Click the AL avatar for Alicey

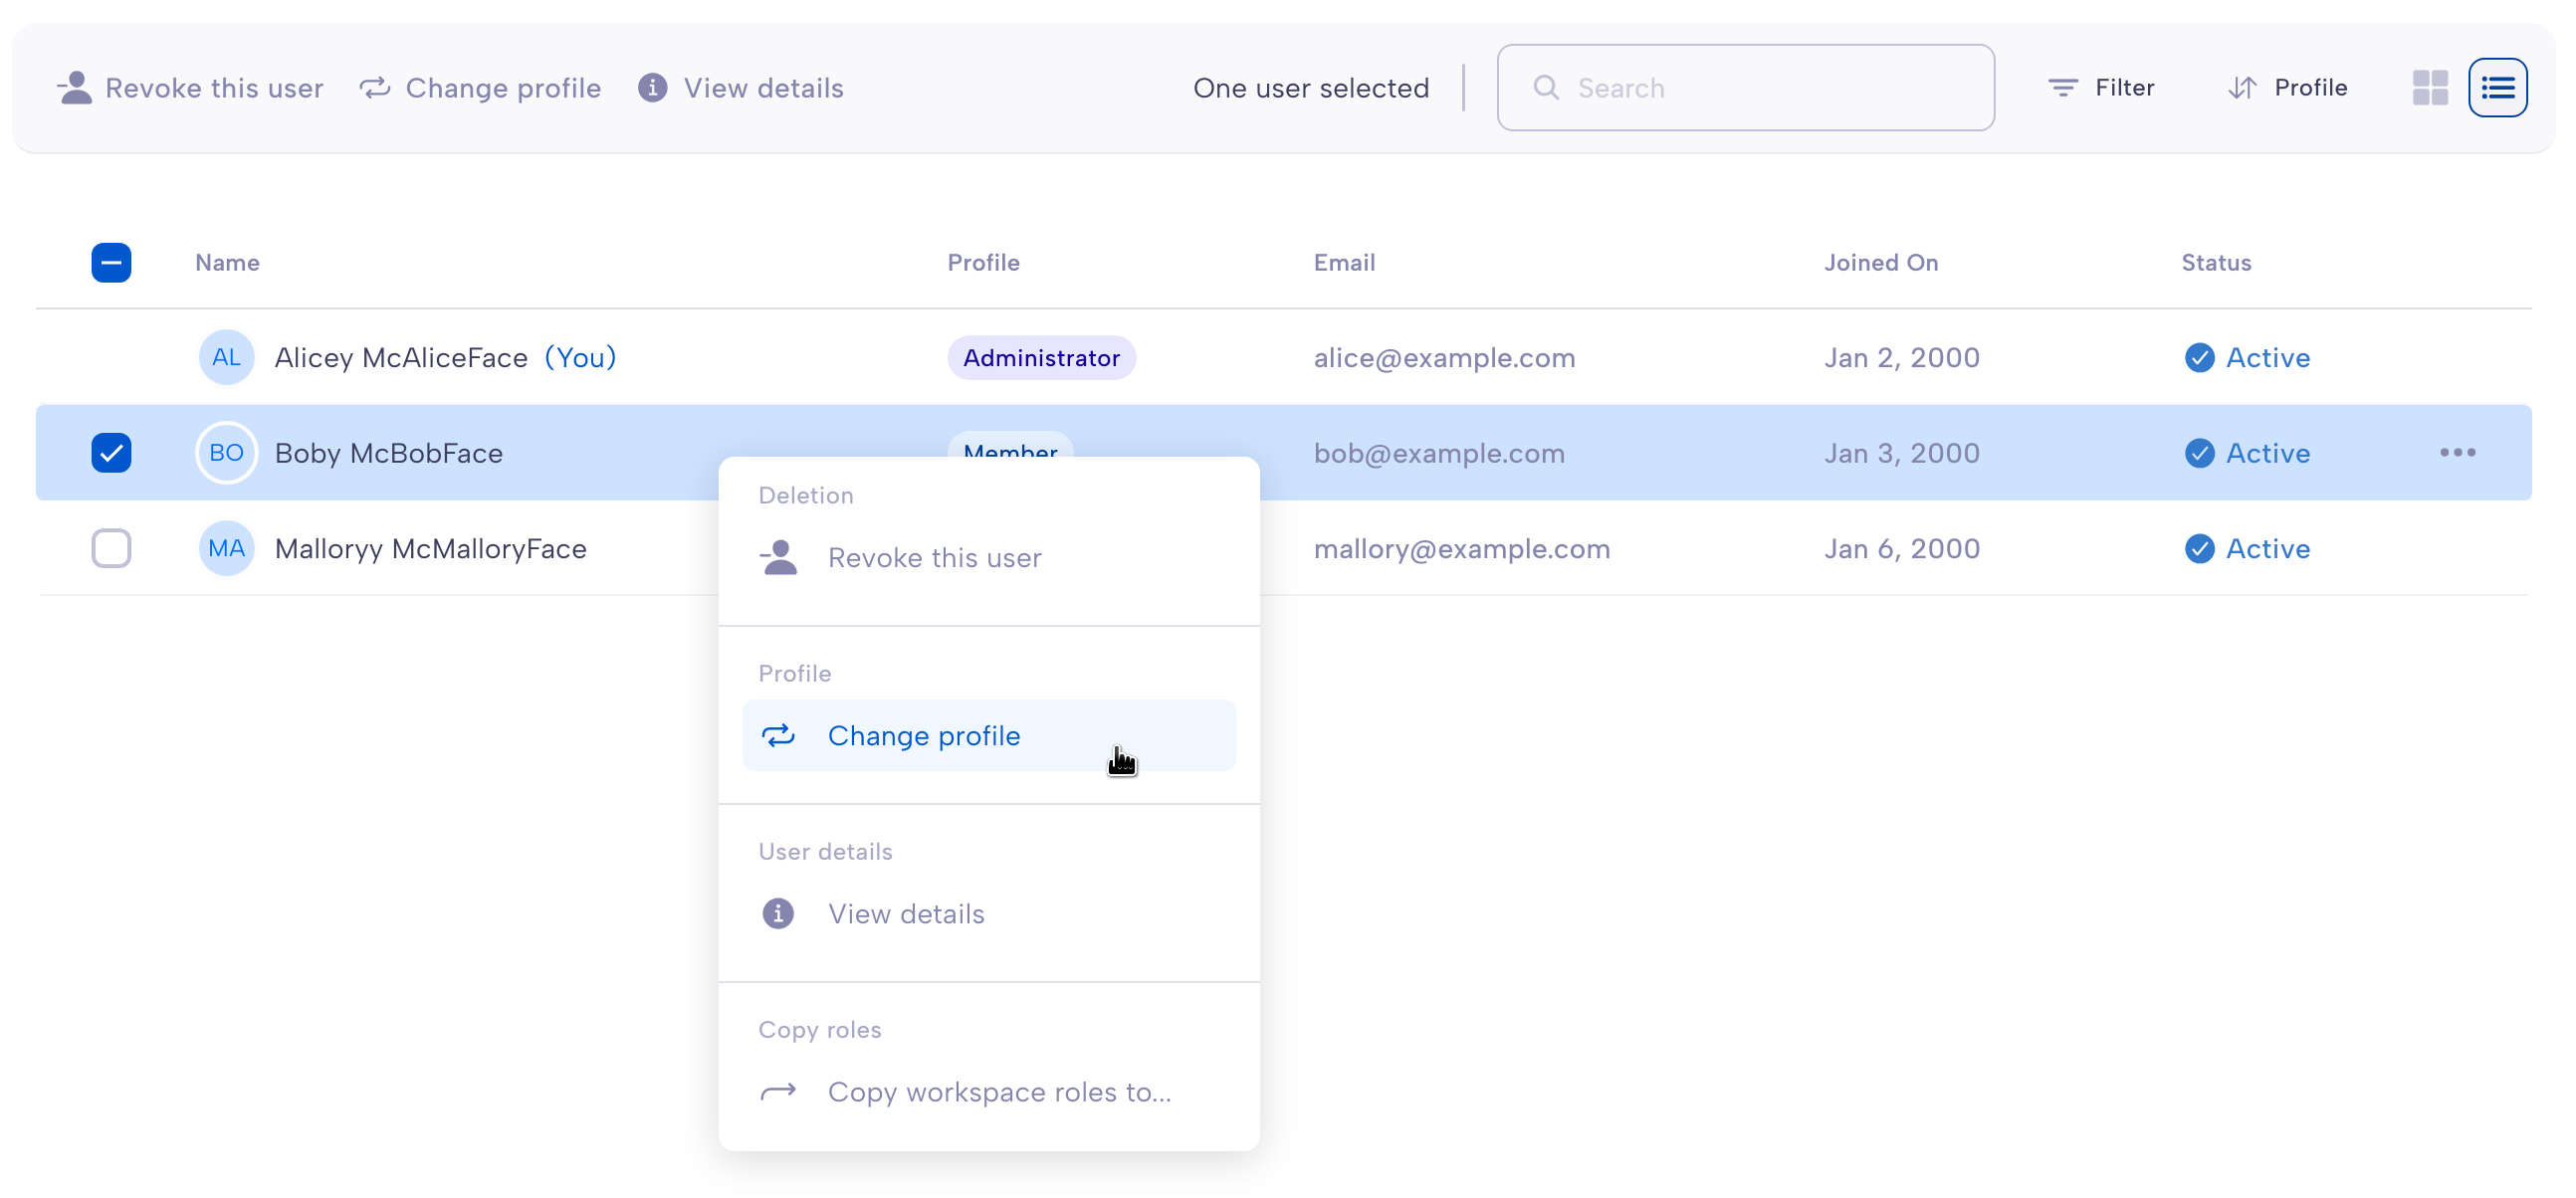(x=226, y=358)
